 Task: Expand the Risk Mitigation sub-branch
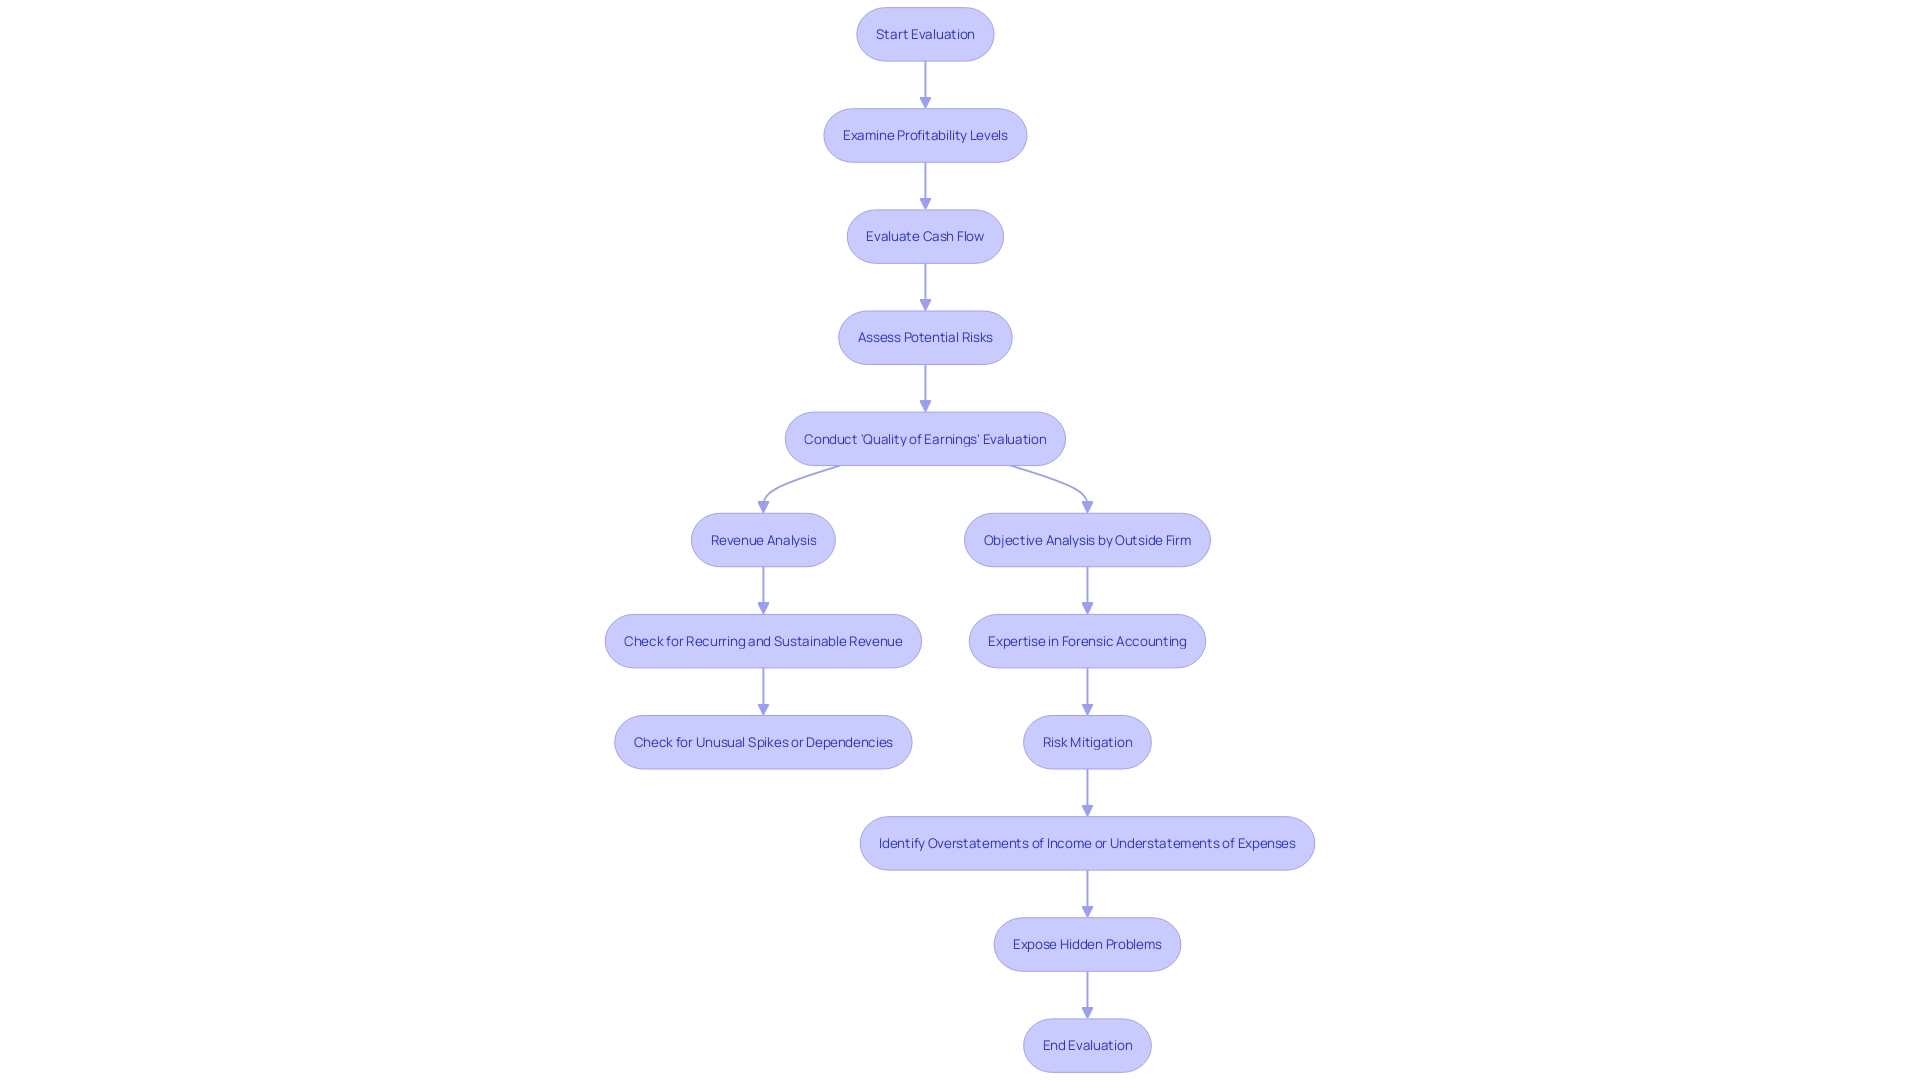pyautogui.click(x=1087, y=741)
